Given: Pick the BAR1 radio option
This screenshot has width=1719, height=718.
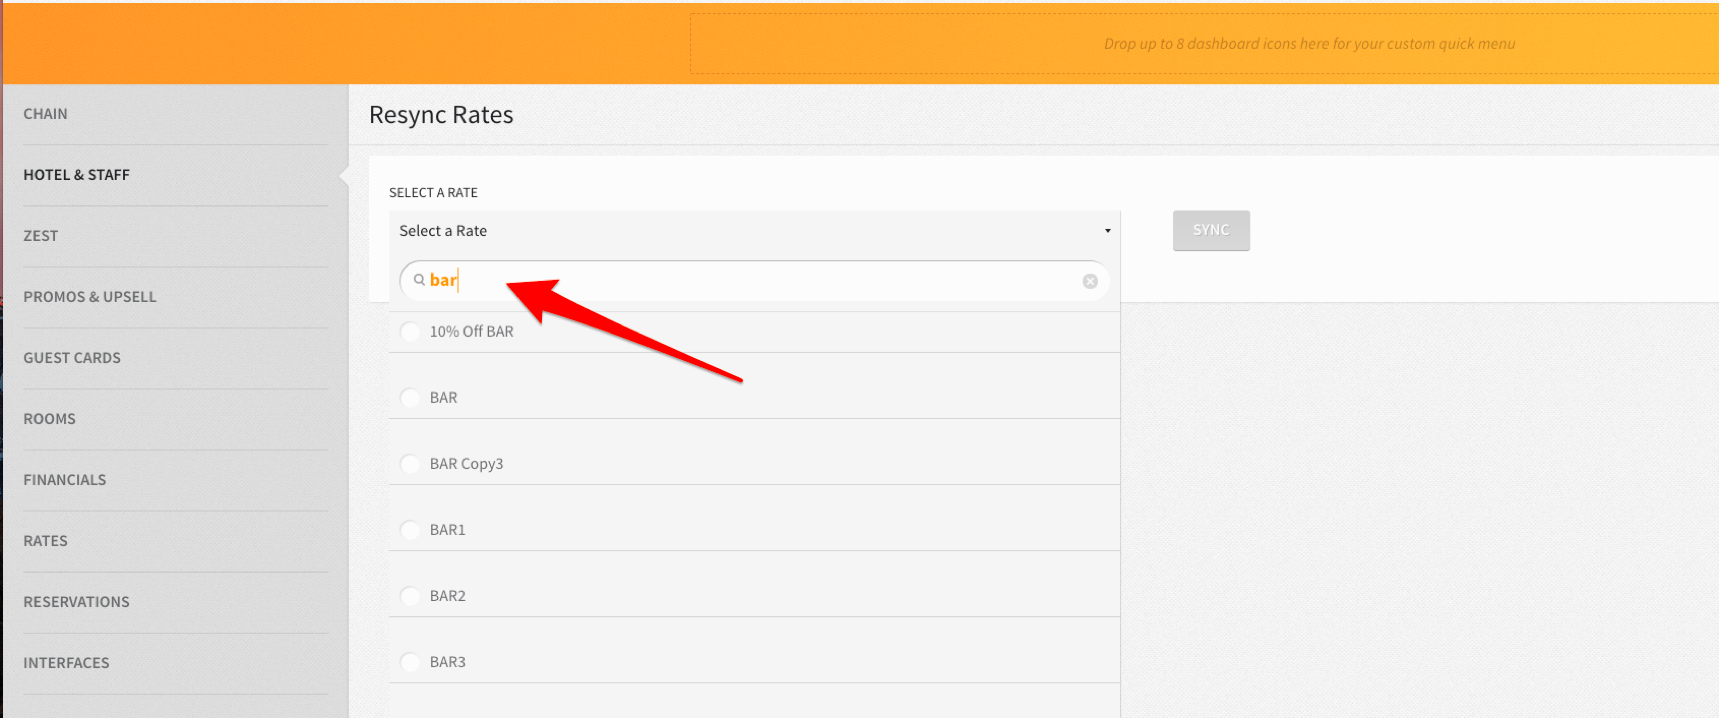Looking at the screenshot, I should (410, 529).
